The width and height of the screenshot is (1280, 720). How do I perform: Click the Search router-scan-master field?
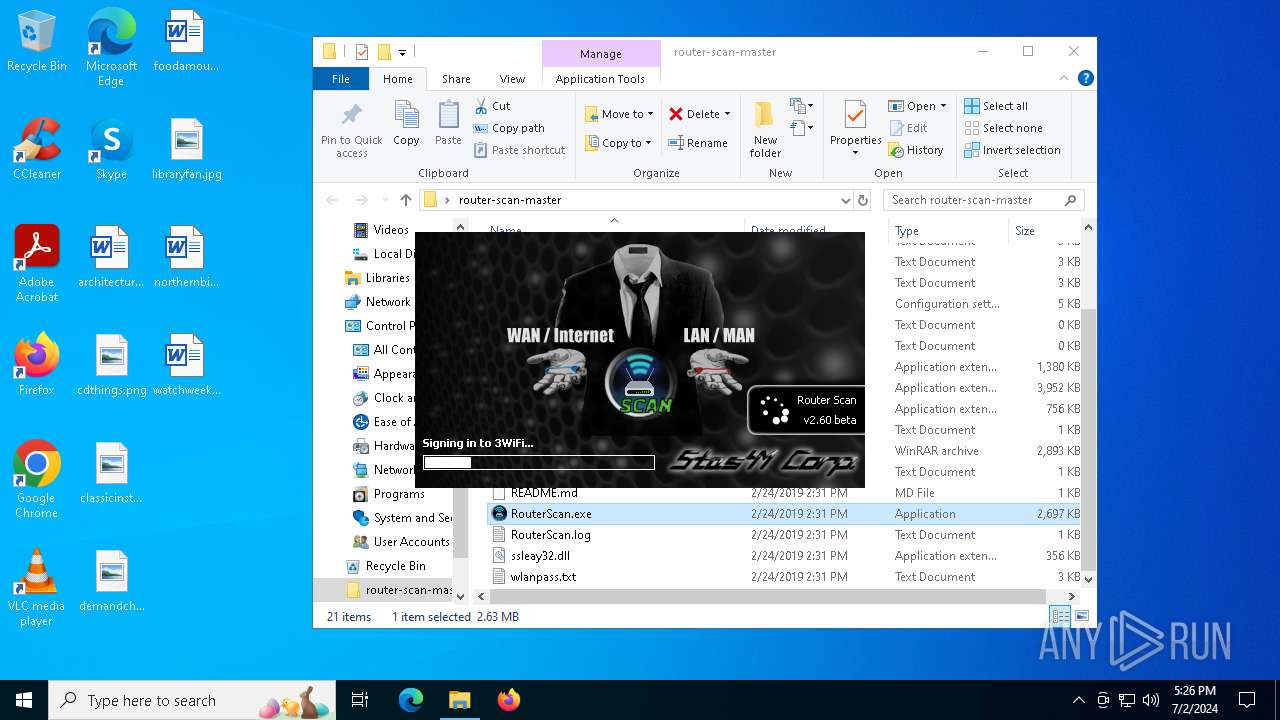984,200
